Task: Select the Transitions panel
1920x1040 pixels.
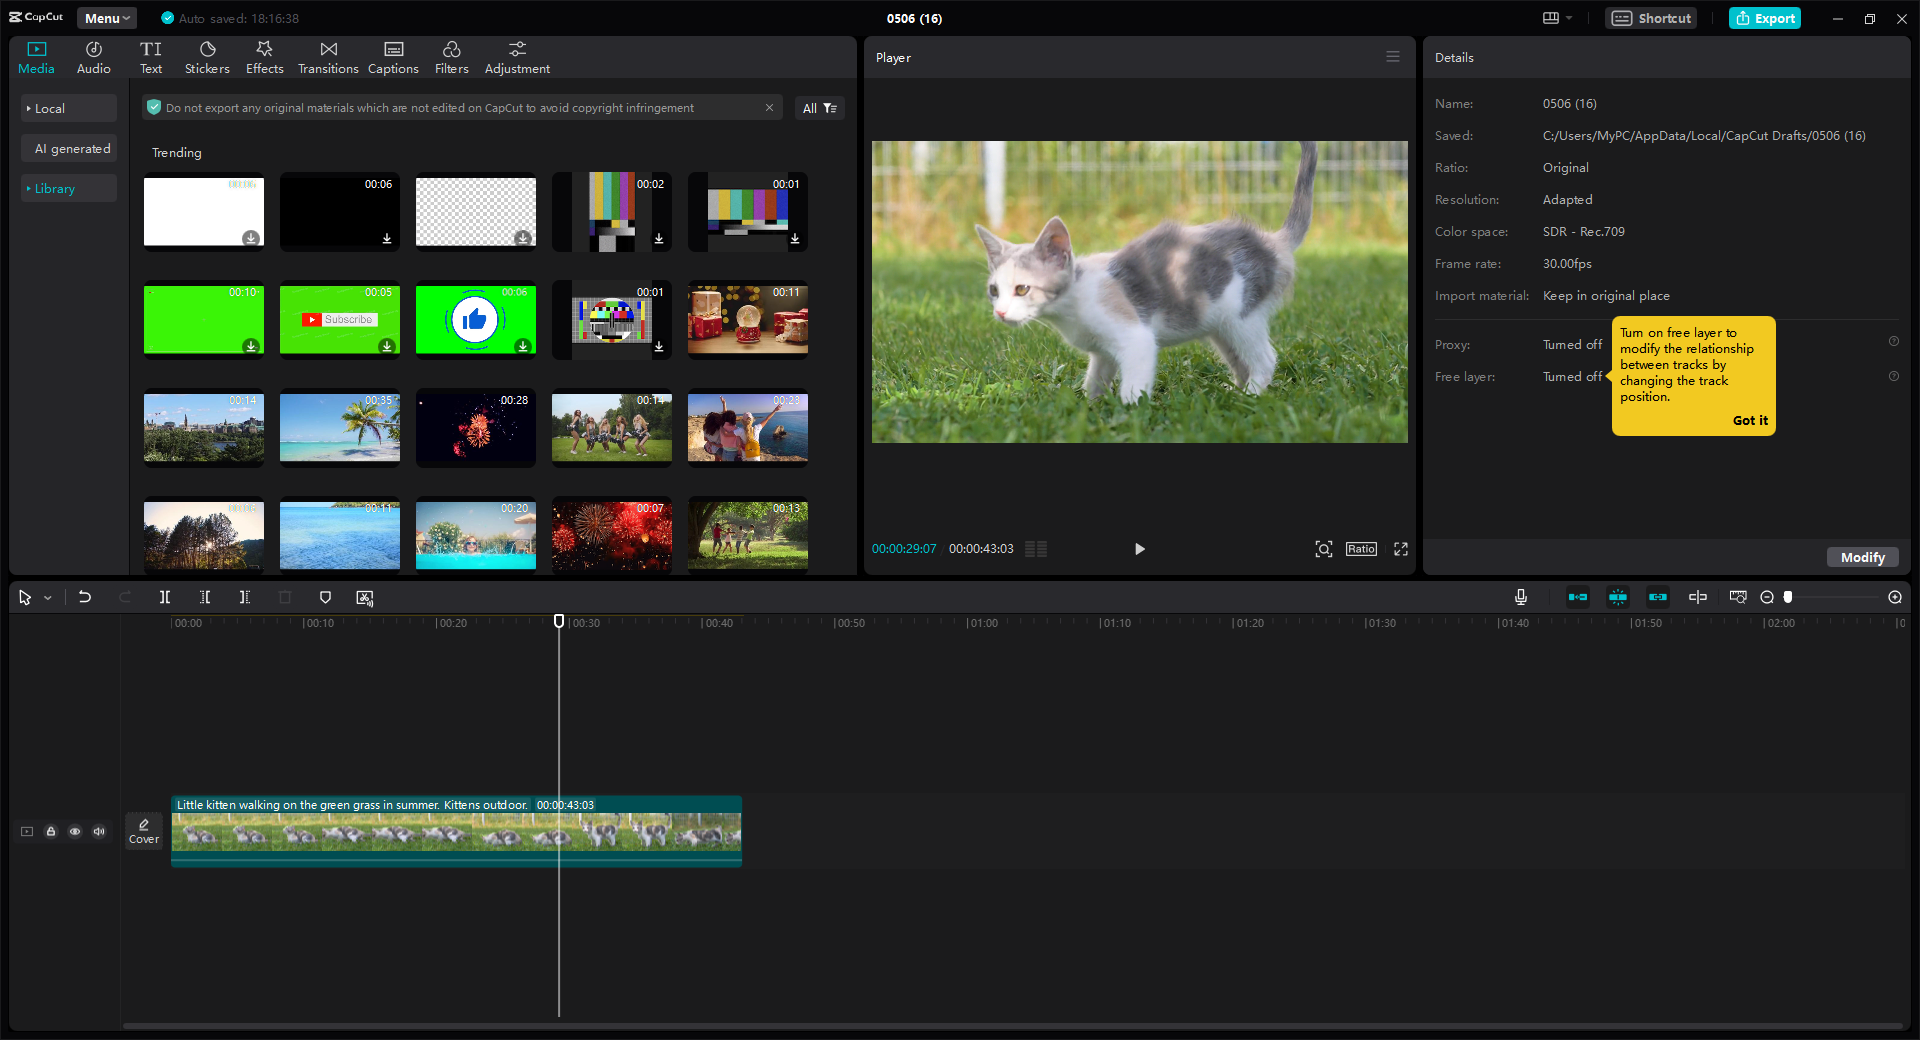Action: [328, 56]
